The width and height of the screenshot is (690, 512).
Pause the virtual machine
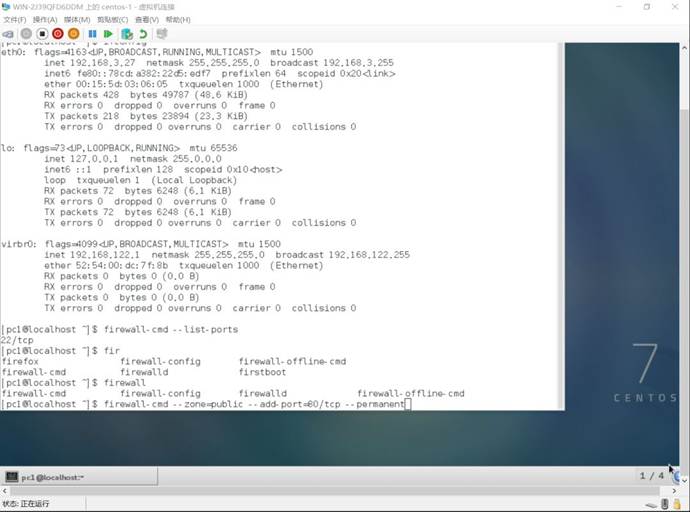point(92,34)
